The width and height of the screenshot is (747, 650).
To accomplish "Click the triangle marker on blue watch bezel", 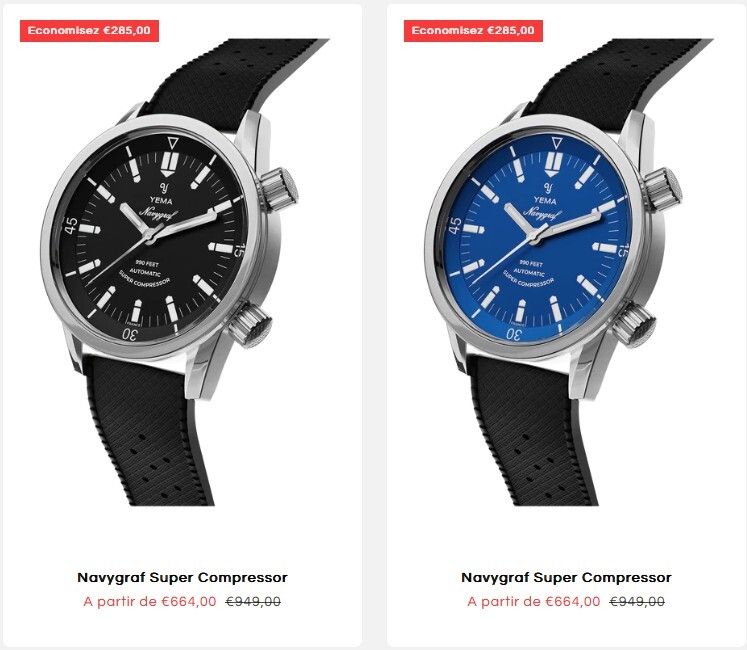I will click(556, 143).
